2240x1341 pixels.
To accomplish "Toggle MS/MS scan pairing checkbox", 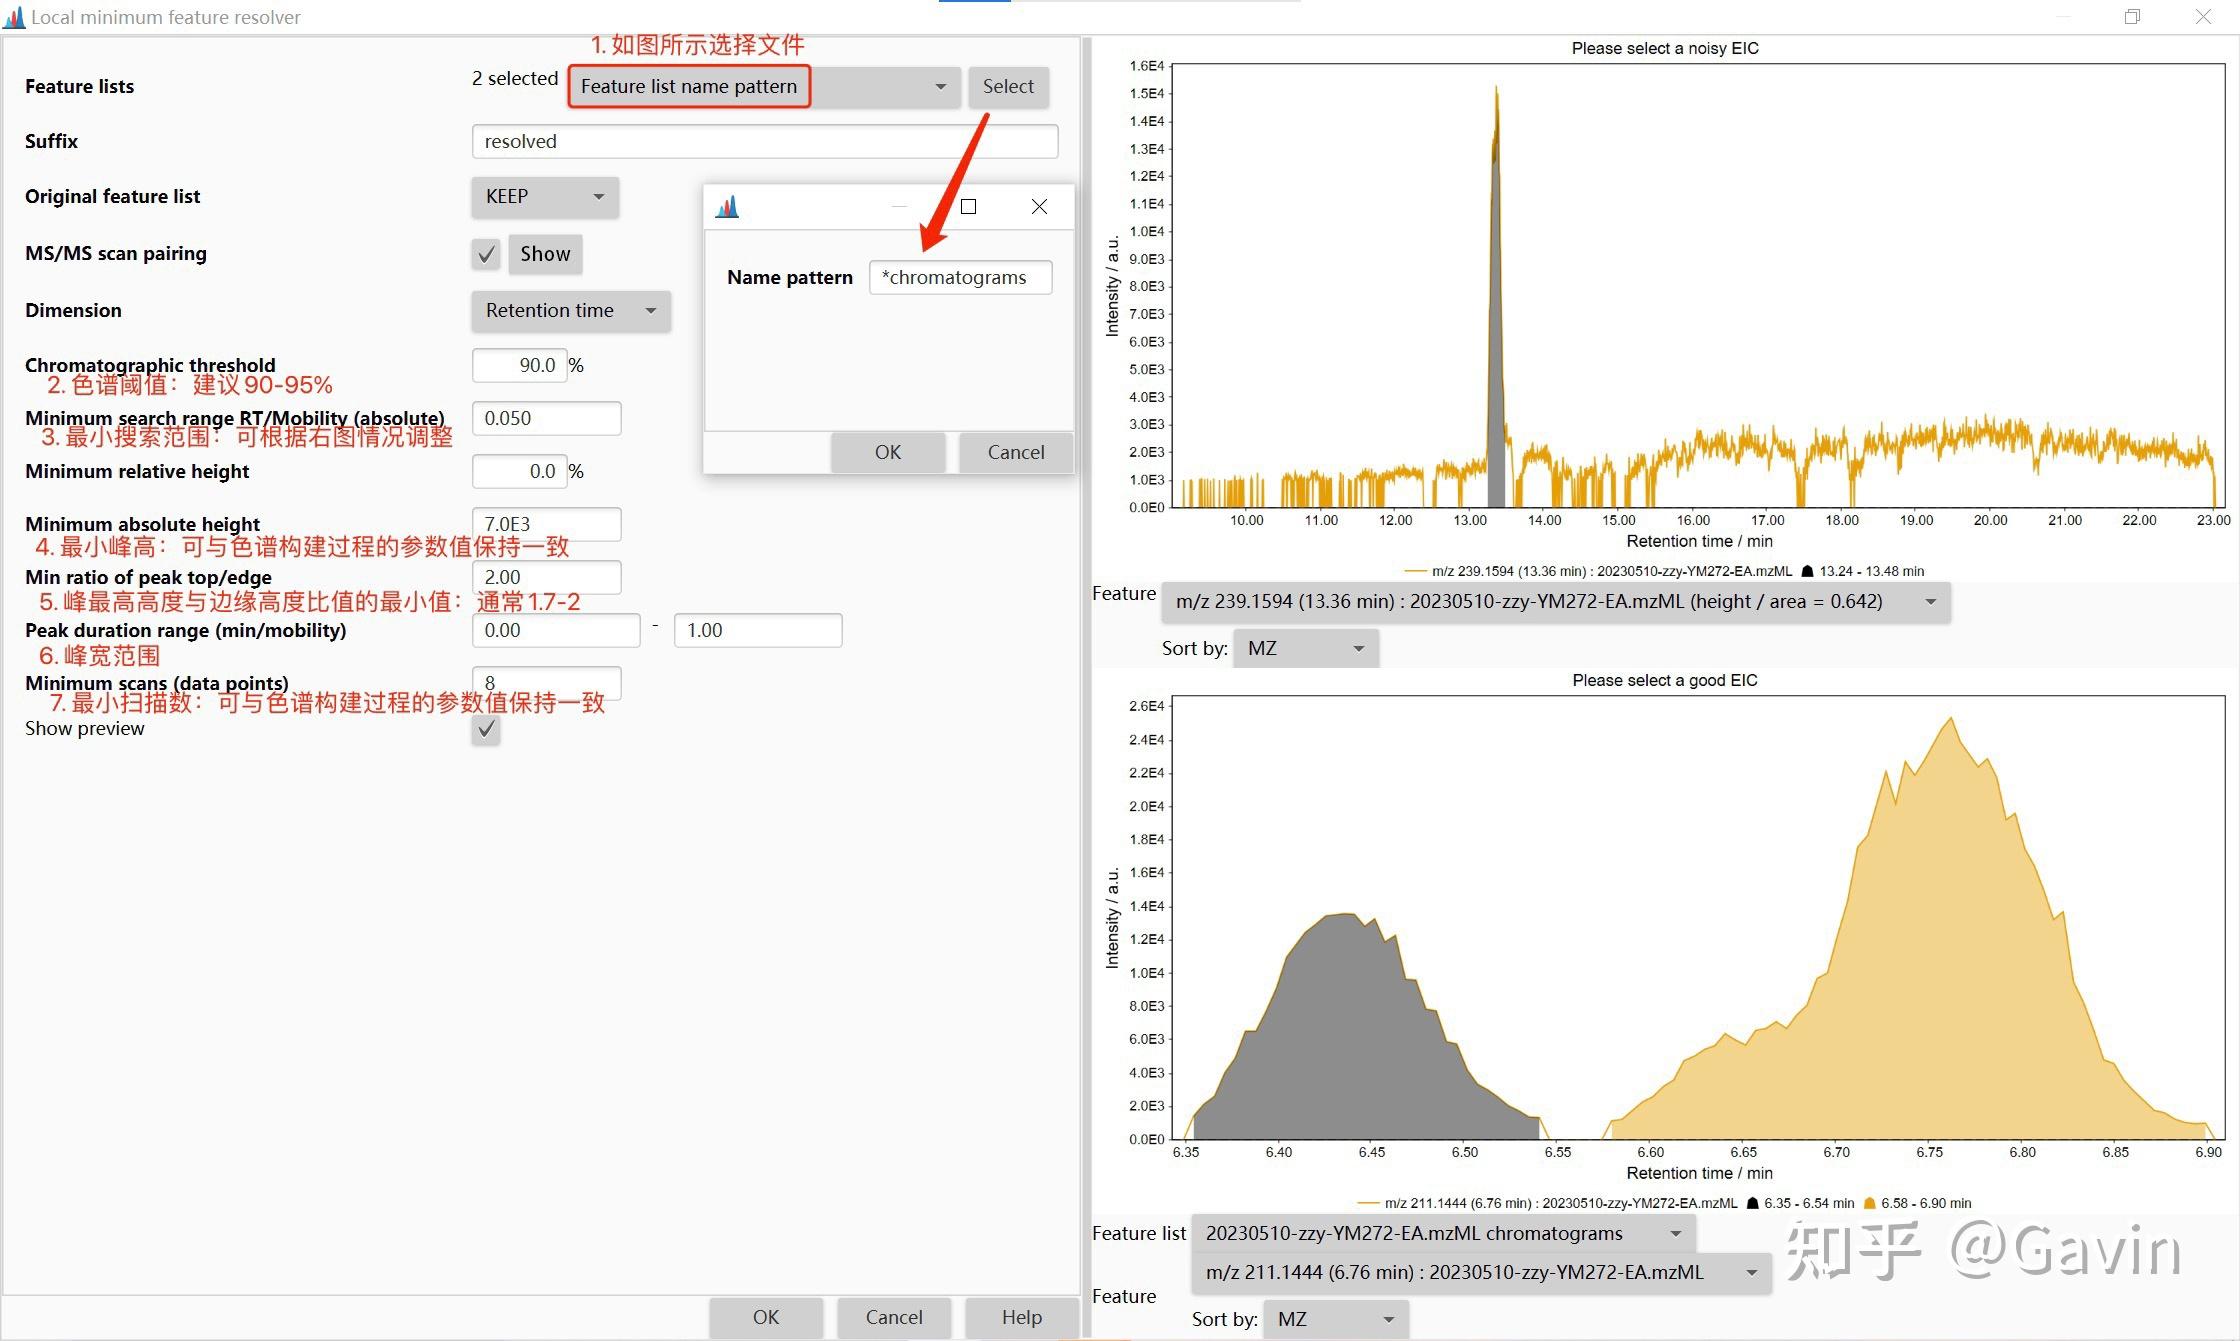I will click(x=486, y=254).
